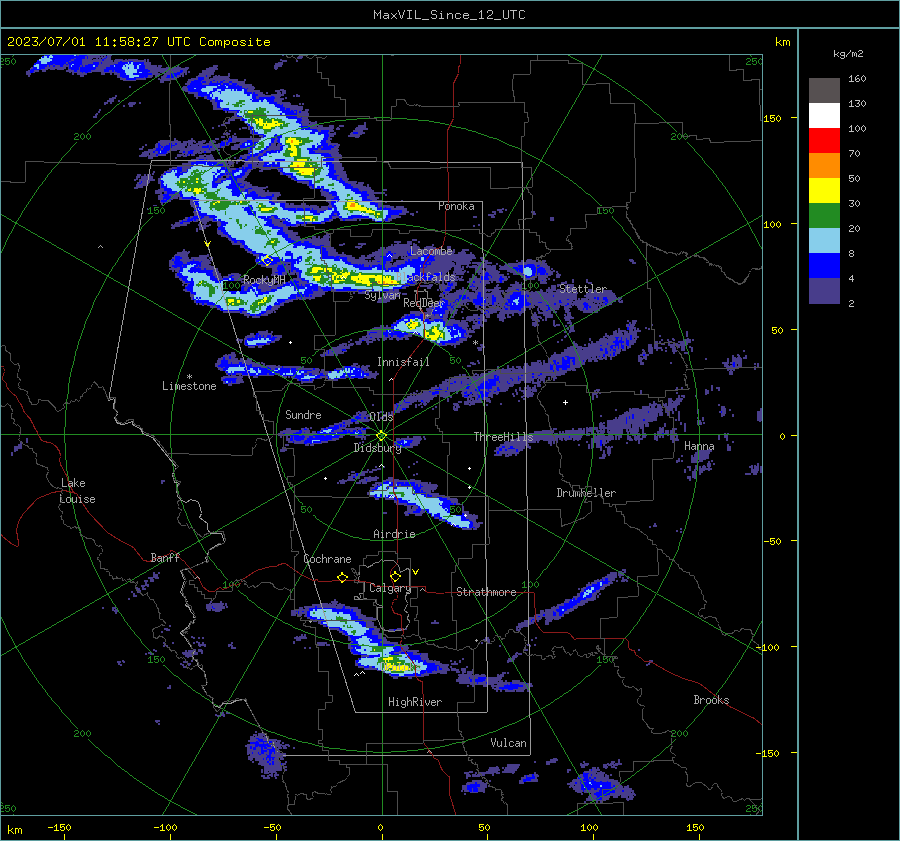The image size is (900, 841).
Task: Select the light blue 8-20 legend swatch
Action: click(x=824, y=241)
